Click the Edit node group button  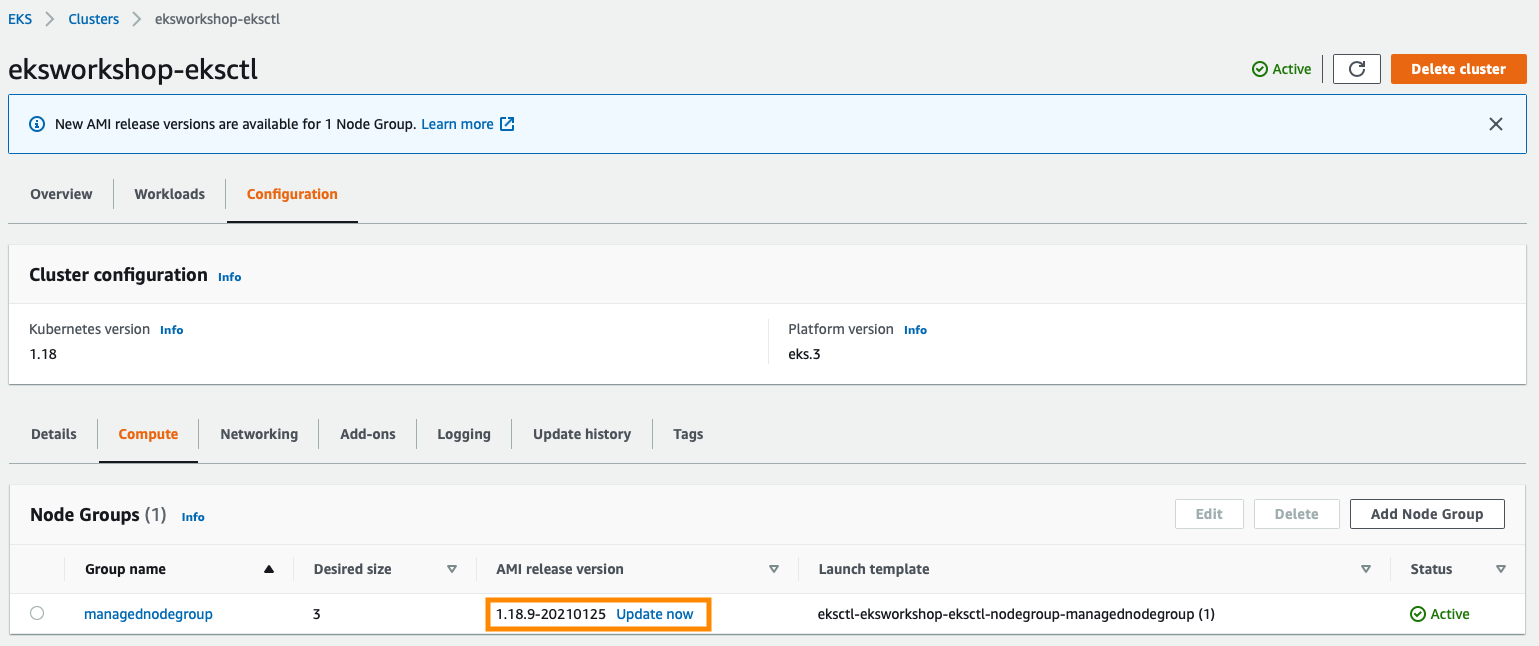(x=1209, y=514)
